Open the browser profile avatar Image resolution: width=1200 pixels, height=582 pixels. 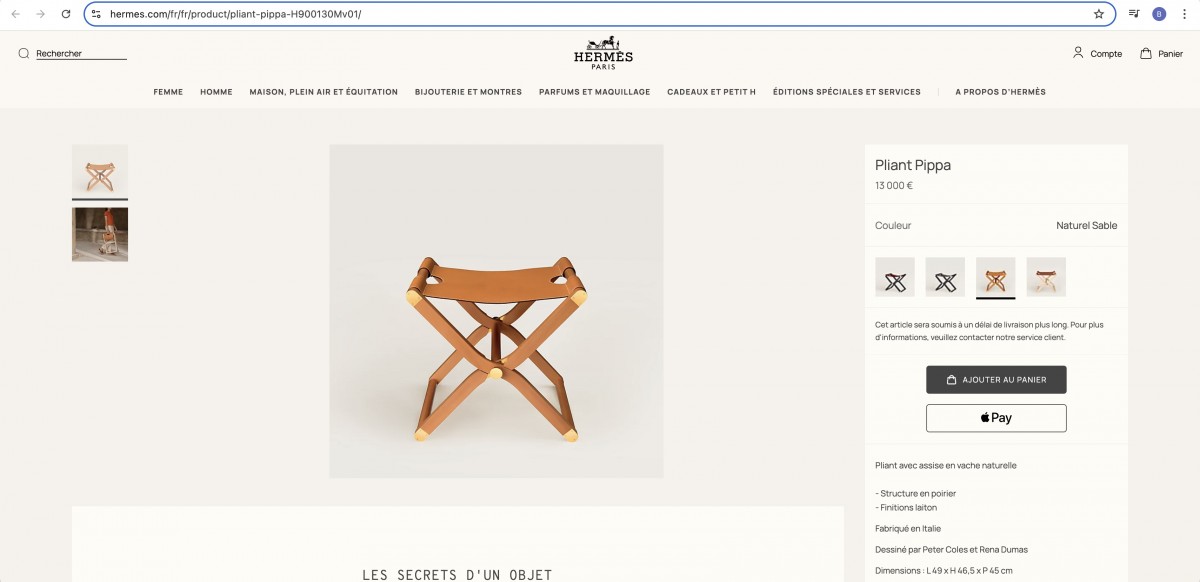point(1159,14)
